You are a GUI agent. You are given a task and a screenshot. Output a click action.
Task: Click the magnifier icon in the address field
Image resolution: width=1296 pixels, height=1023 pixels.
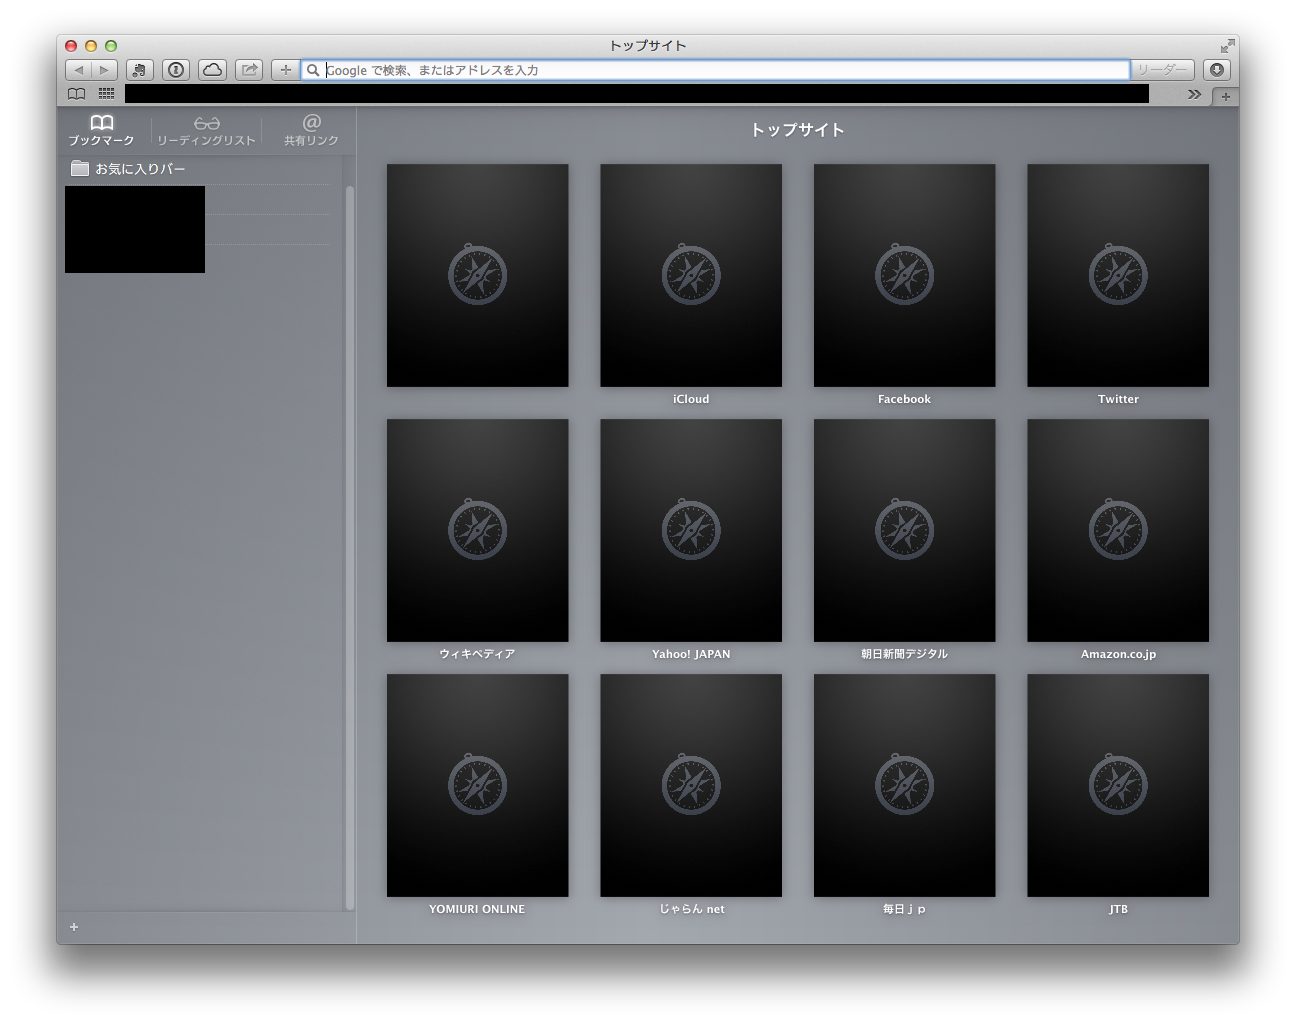313,70
